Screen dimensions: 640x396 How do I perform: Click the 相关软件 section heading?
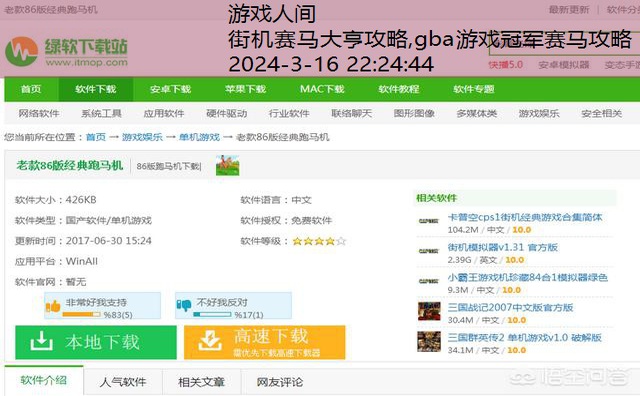point(436,198)
